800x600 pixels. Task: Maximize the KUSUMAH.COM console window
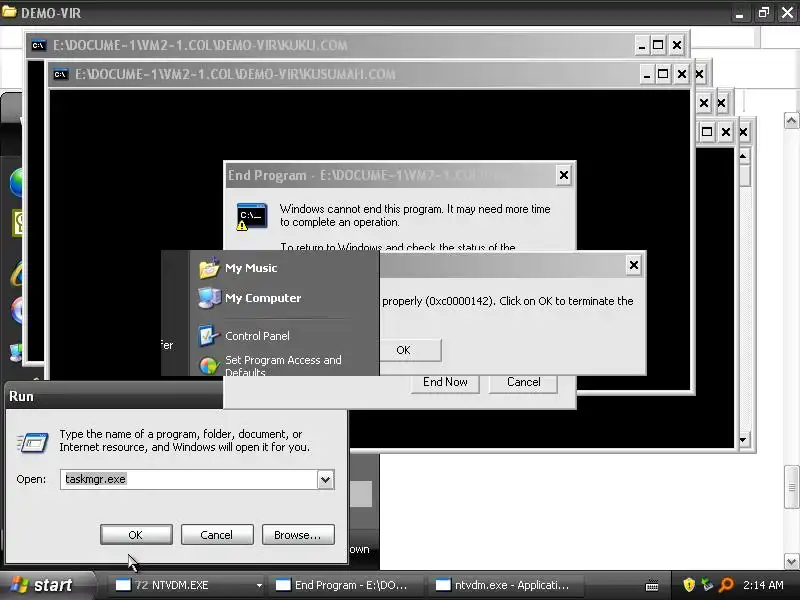point(663,74)
